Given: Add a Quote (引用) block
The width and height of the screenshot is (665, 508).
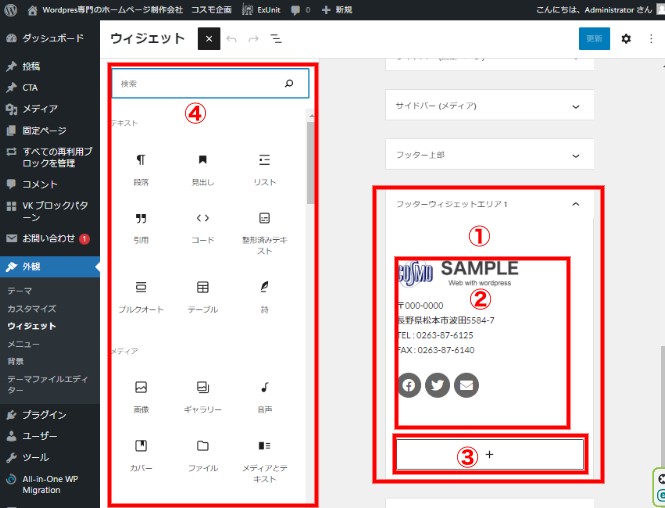Looking at the screenshot, I should [141, 225].
